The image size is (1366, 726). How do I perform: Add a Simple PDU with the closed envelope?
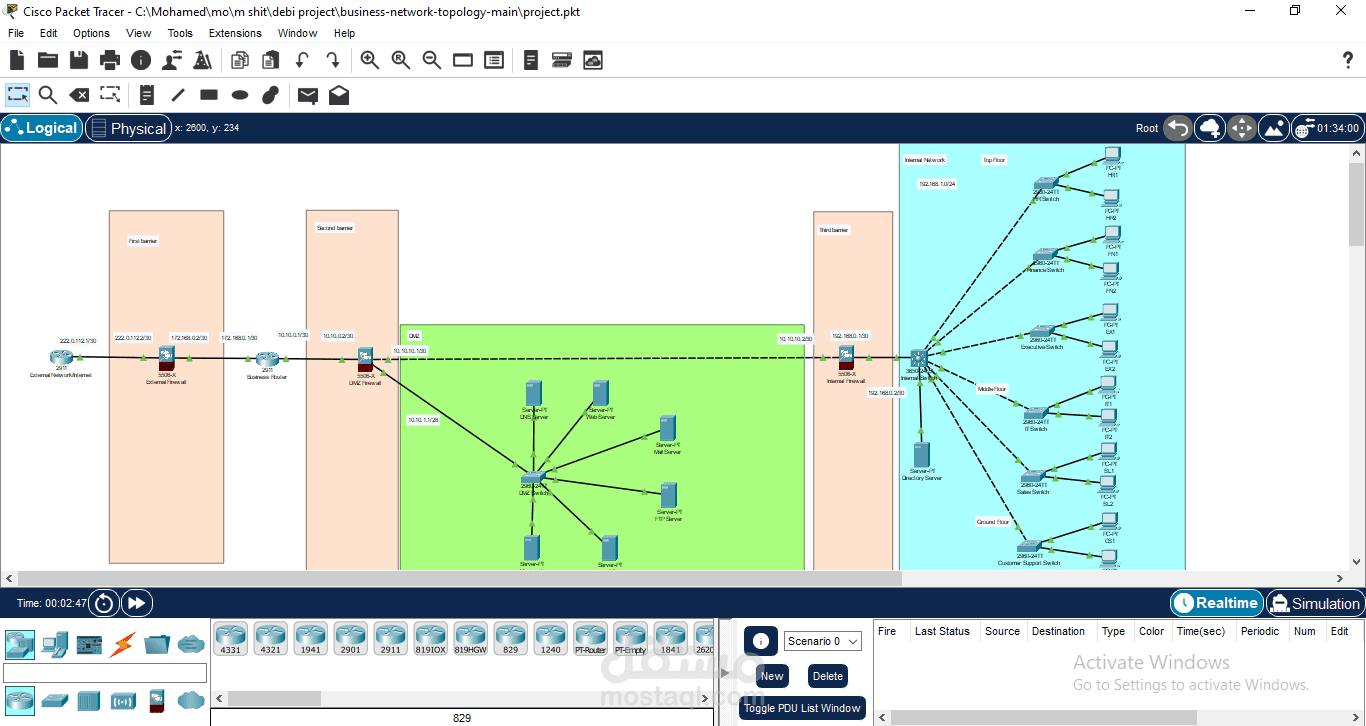click(x=308, y=95)
